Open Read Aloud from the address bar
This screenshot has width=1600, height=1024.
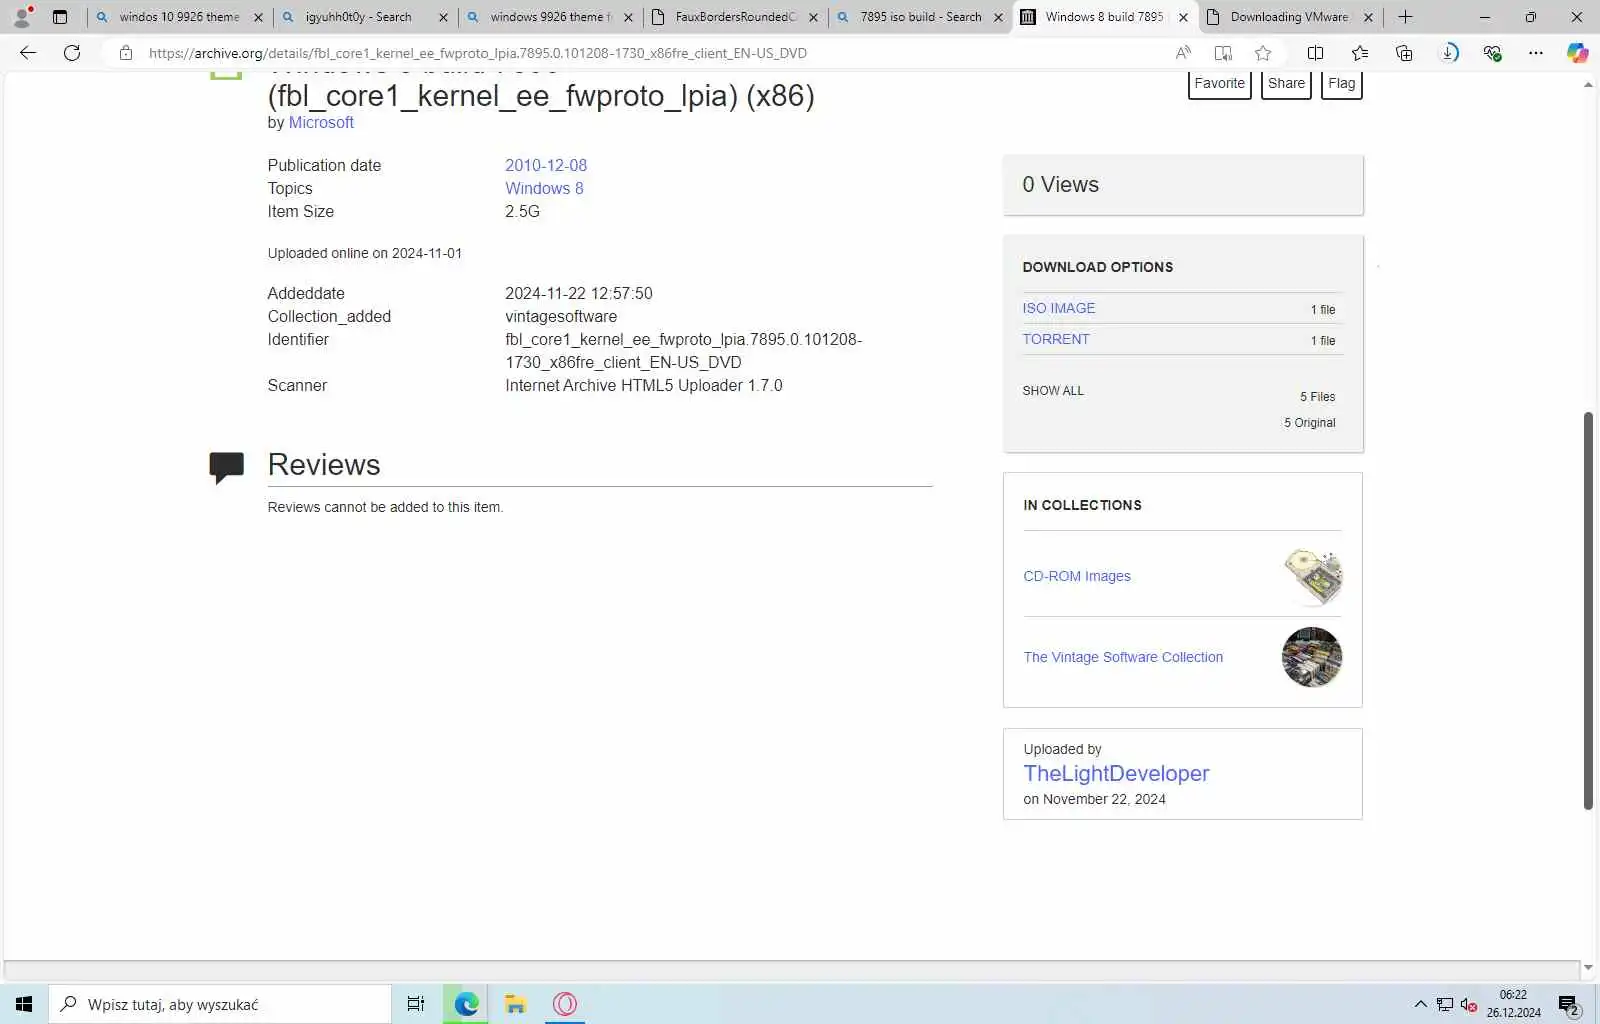1183,53
